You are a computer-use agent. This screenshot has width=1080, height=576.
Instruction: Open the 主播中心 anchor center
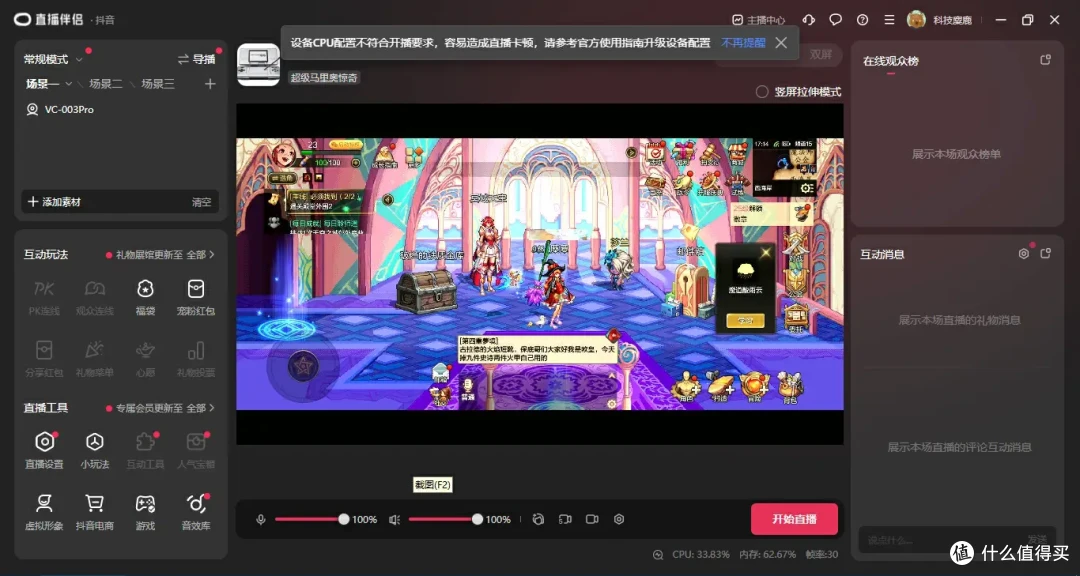tap(758, 20)
